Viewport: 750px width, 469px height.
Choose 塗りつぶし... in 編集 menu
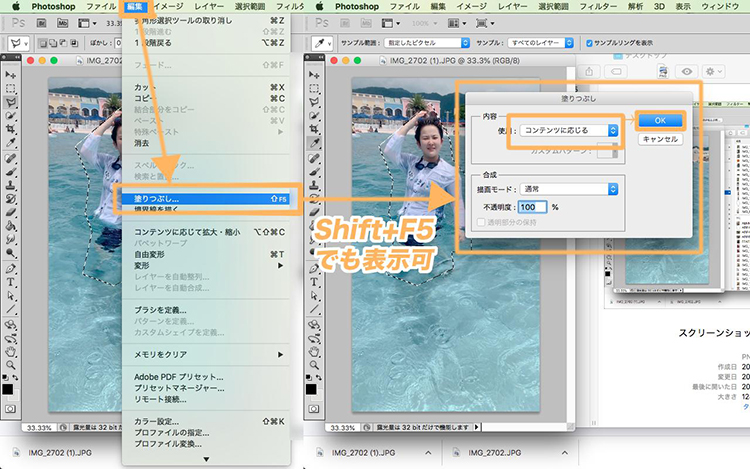[206, 198]
